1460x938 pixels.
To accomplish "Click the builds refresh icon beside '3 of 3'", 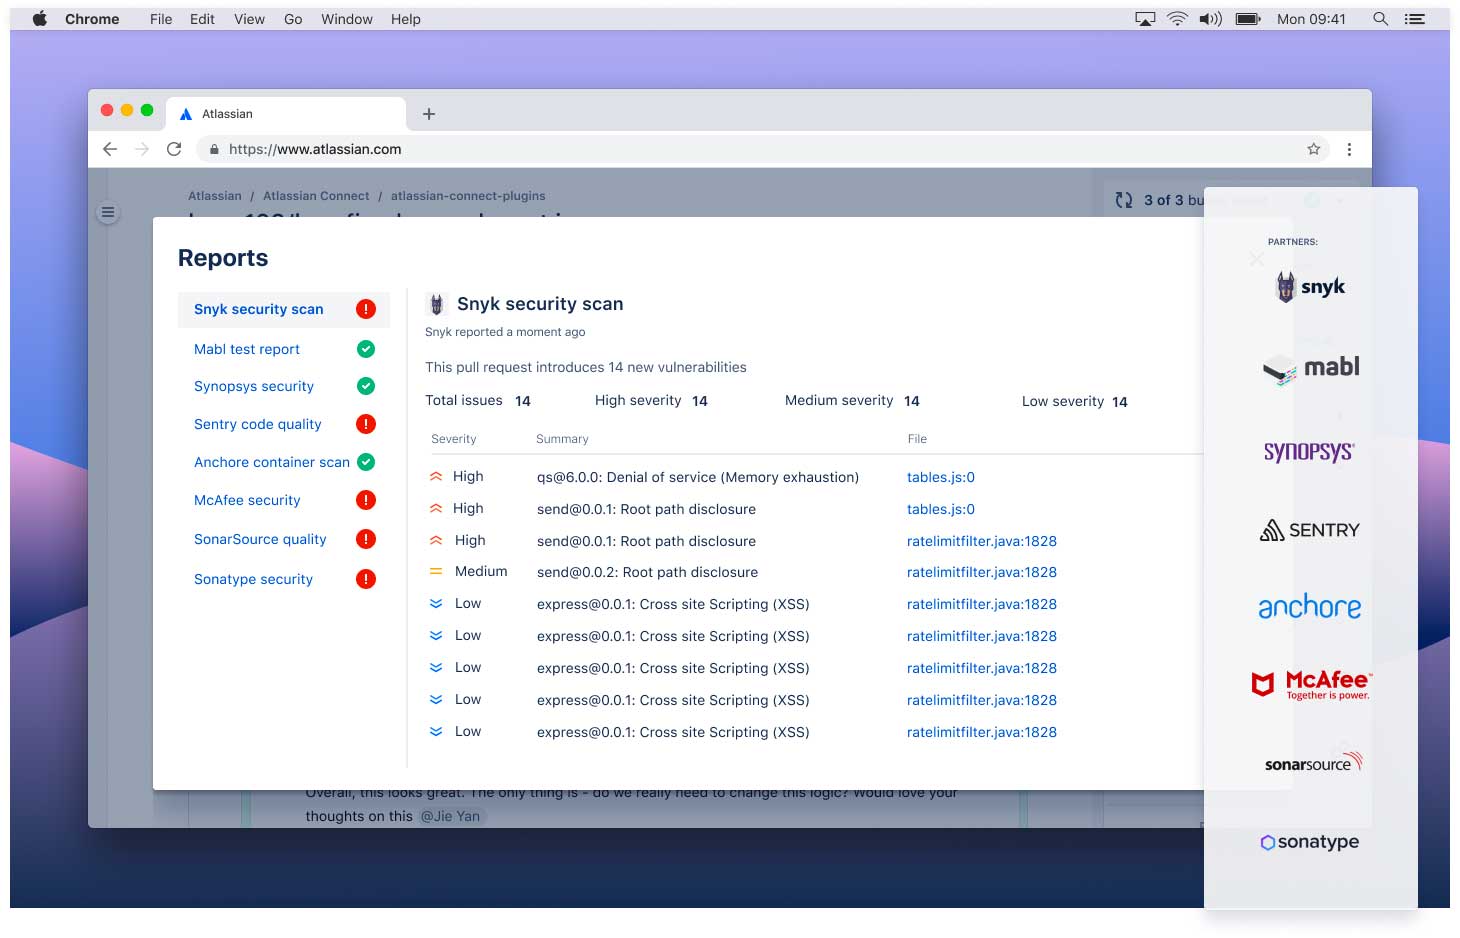I will [x=1124, y=200].
